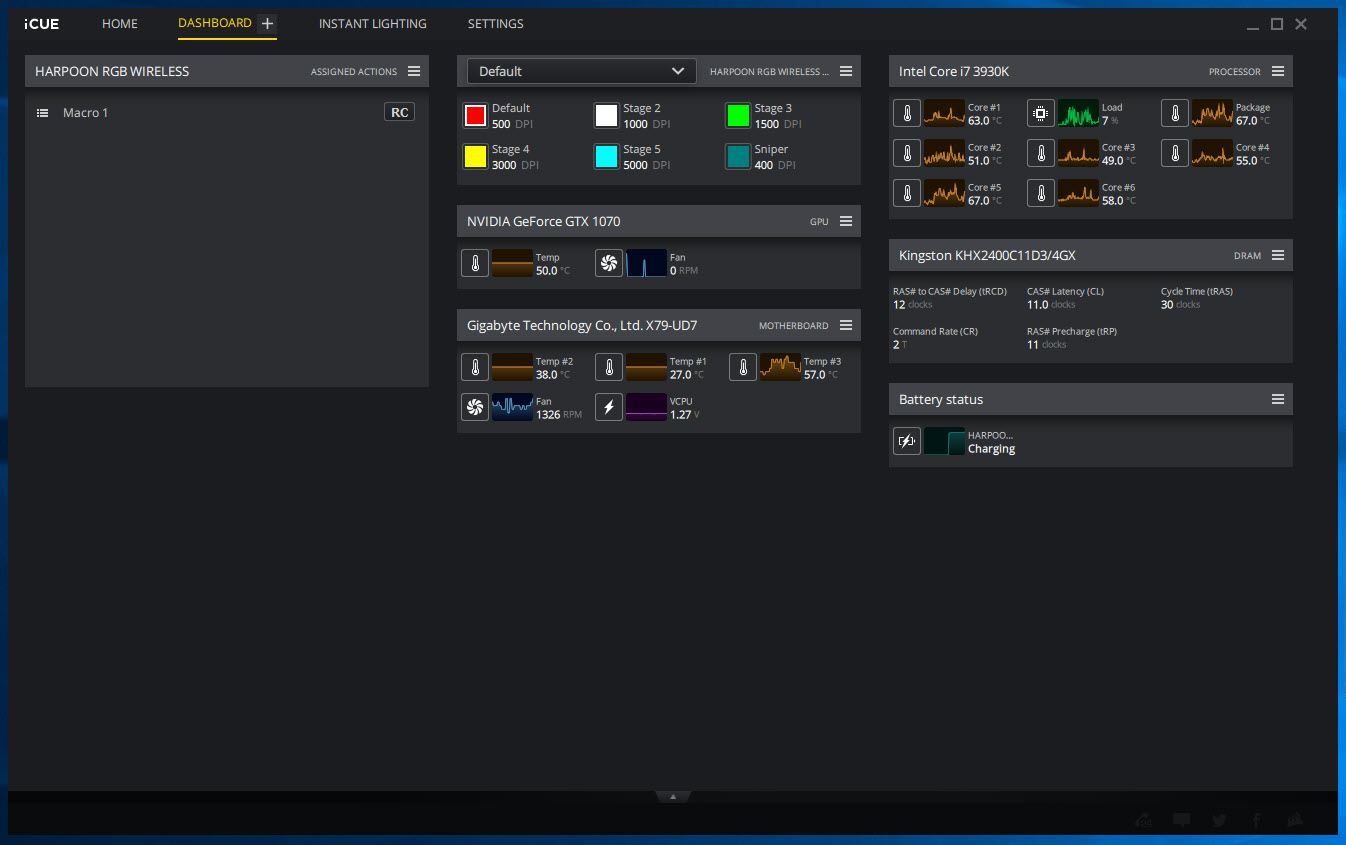Click the motherboard Fan icon at 1326 RPM
Image resolution: width=1346 pixels, height=845 pixels.
475,407
